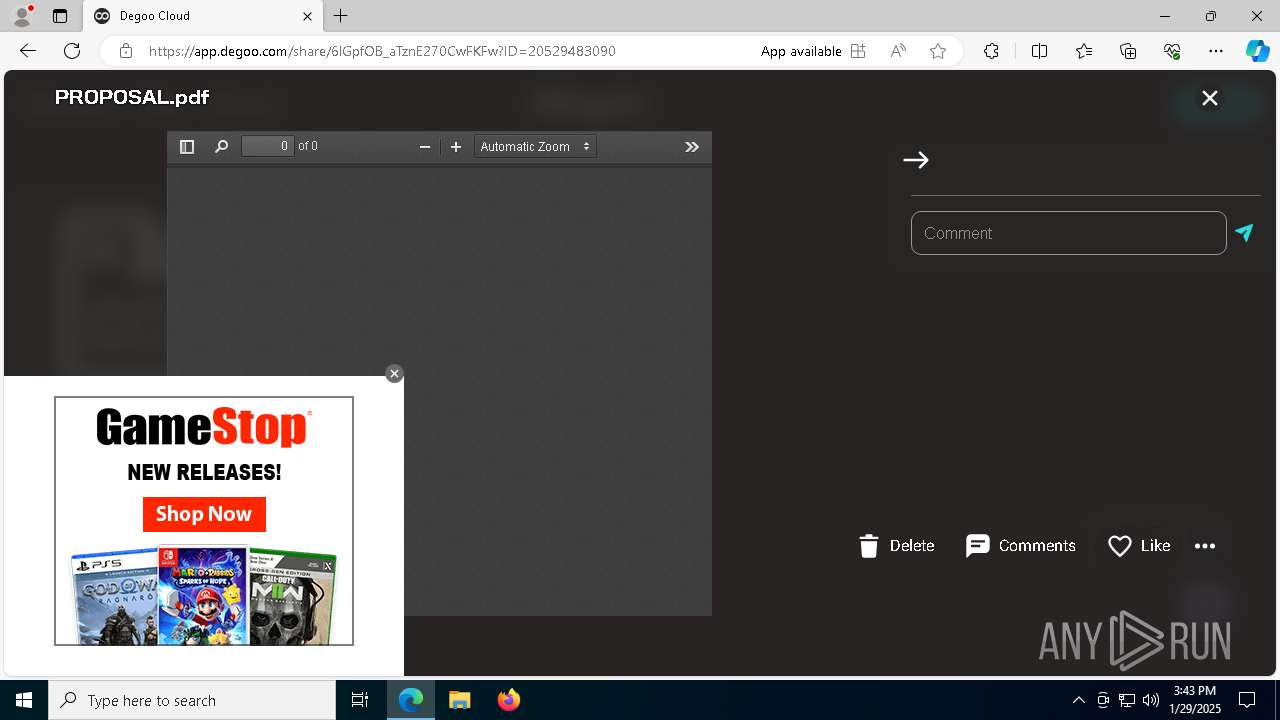
Task: Select the Degoo Cloud tab
Action: 203,16
